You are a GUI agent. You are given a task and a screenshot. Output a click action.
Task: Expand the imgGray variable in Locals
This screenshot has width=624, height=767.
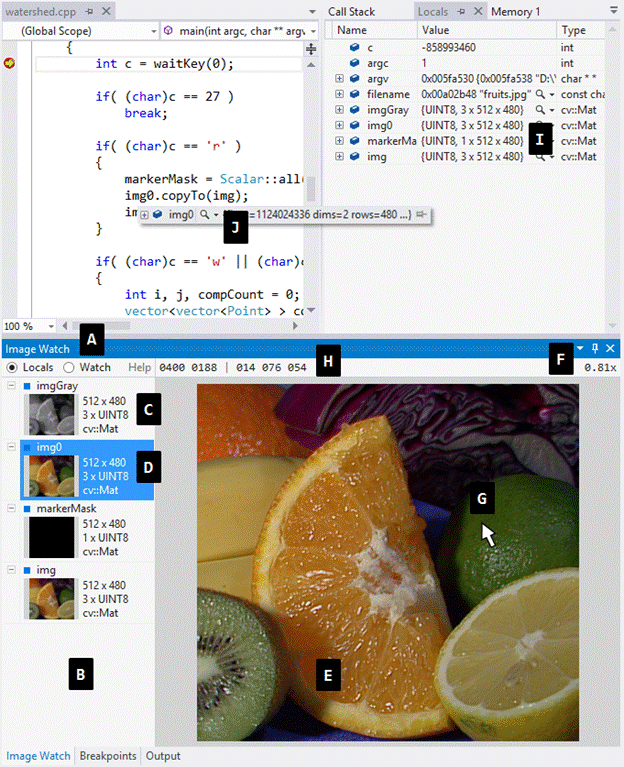(339, 110)
